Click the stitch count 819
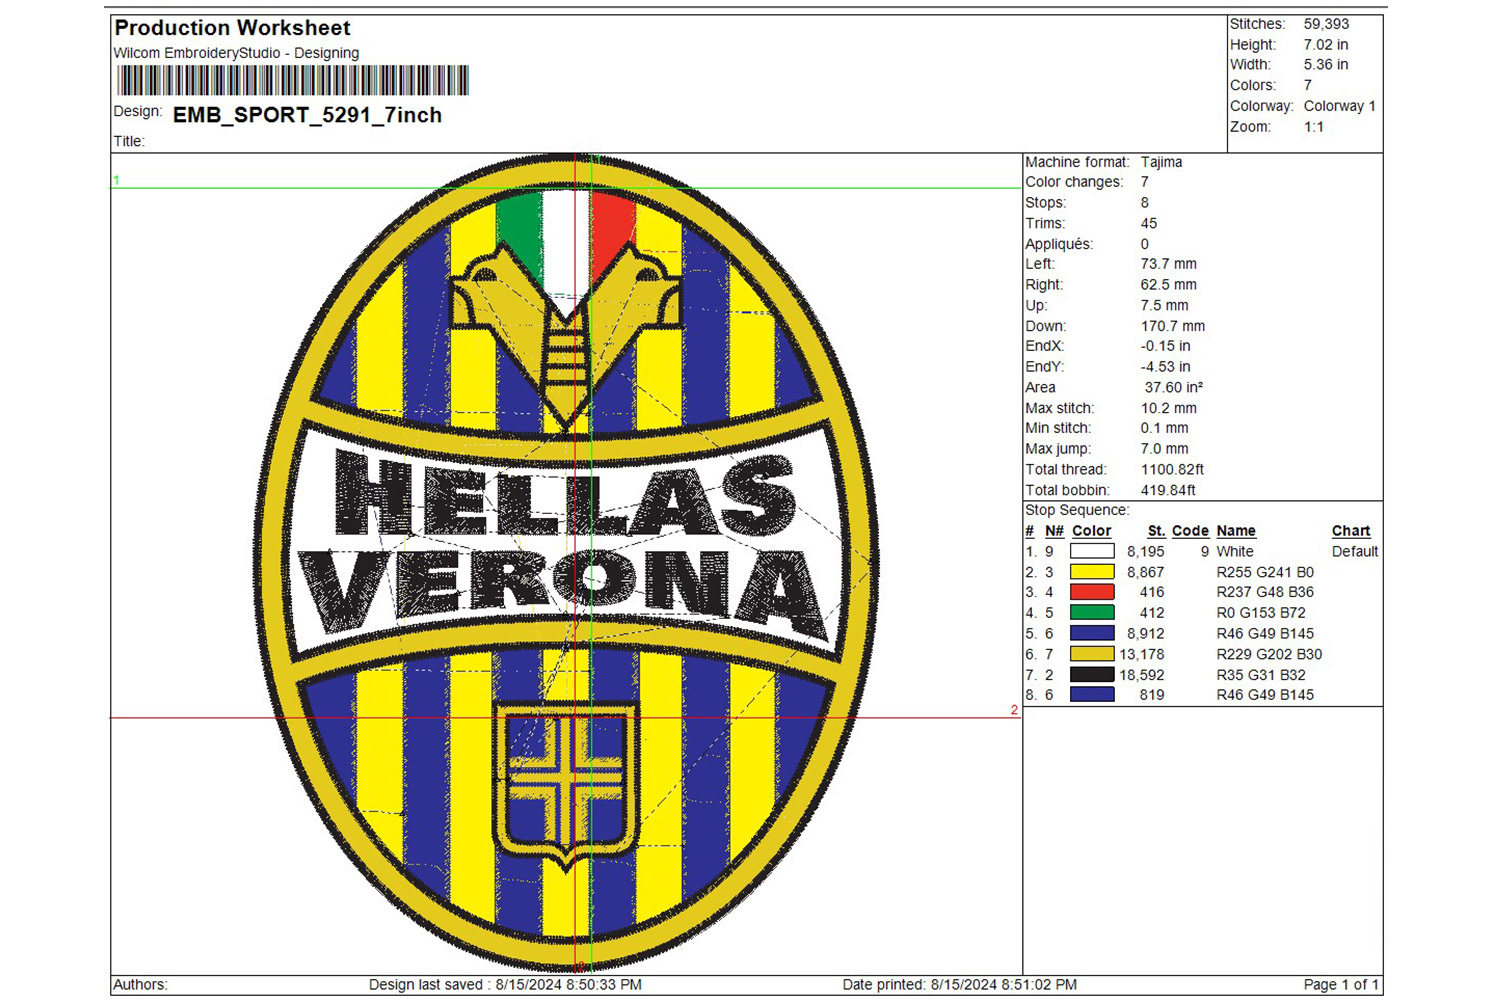The image size is (1502, 1000). click(1152, 695)
